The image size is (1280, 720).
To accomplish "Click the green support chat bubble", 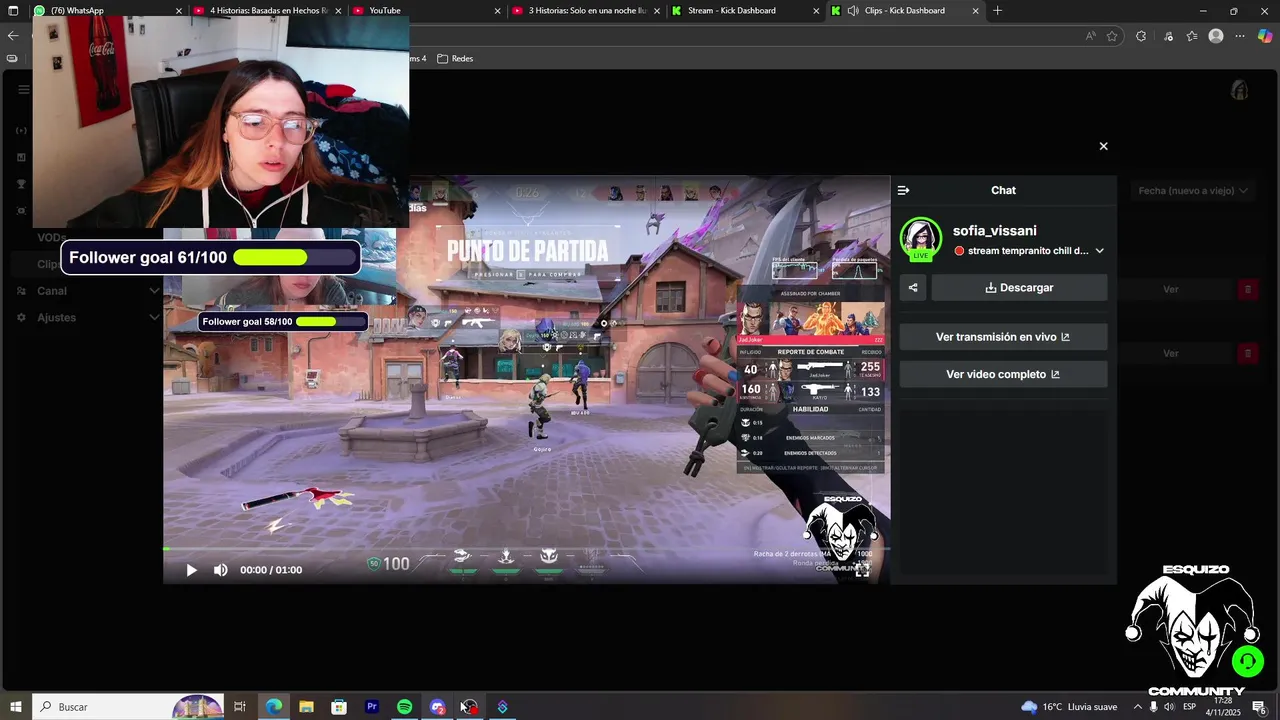I will [1247, 661].
